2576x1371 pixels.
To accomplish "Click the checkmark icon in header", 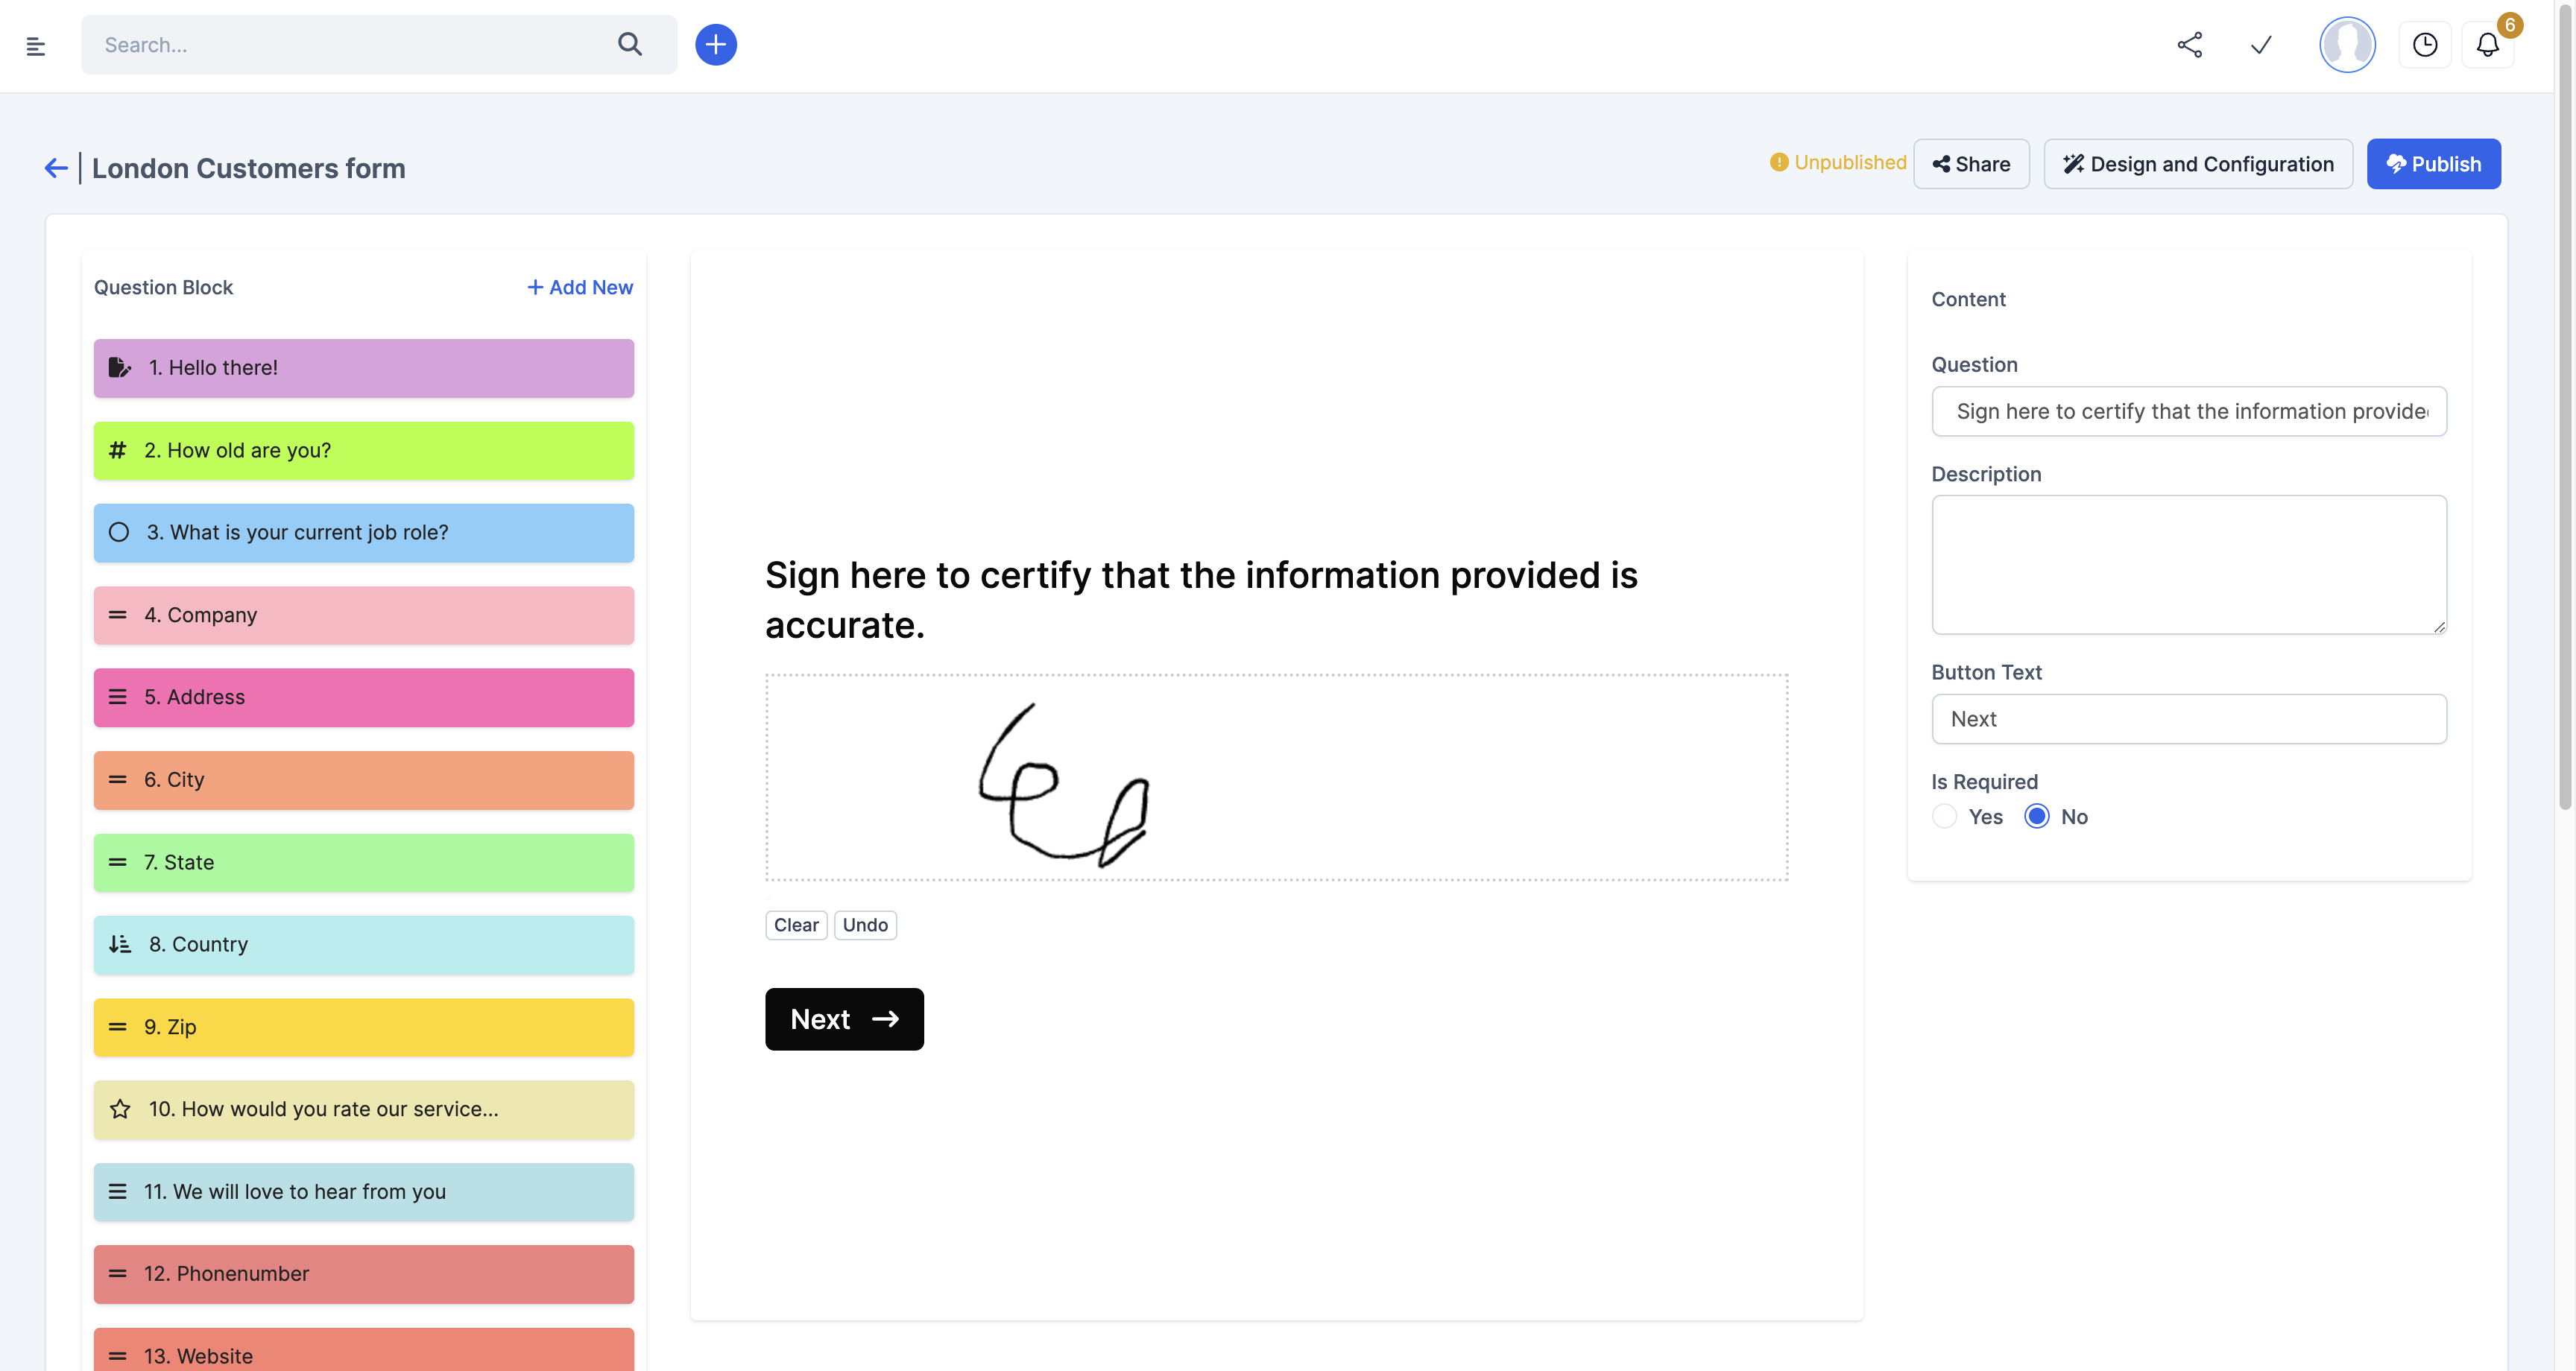I will pos(2261,45).
